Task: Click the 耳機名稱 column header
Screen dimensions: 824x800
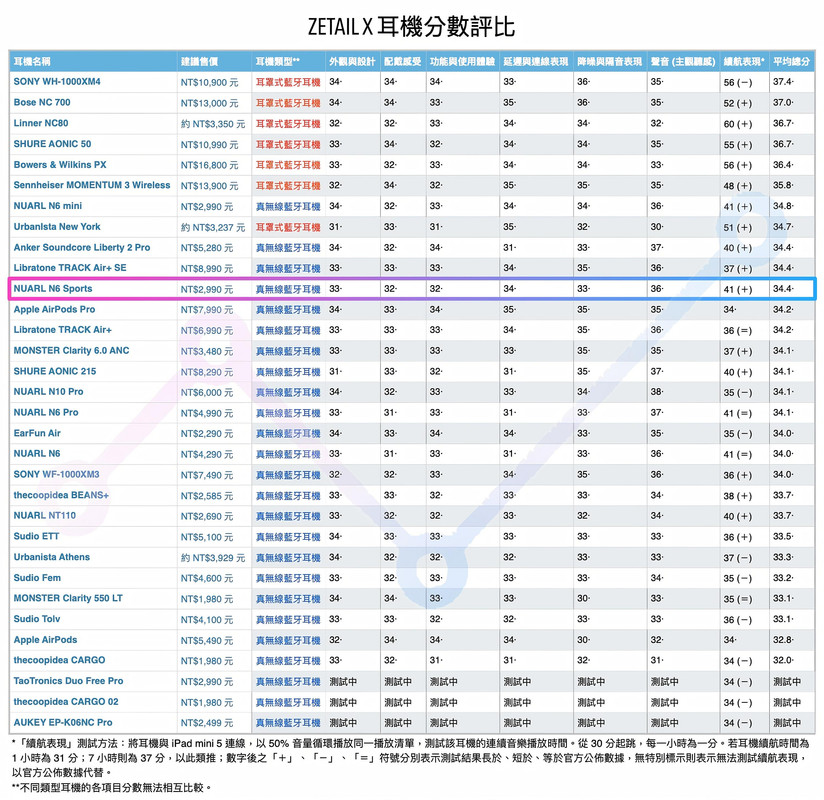Action: (x=32, y=61)
